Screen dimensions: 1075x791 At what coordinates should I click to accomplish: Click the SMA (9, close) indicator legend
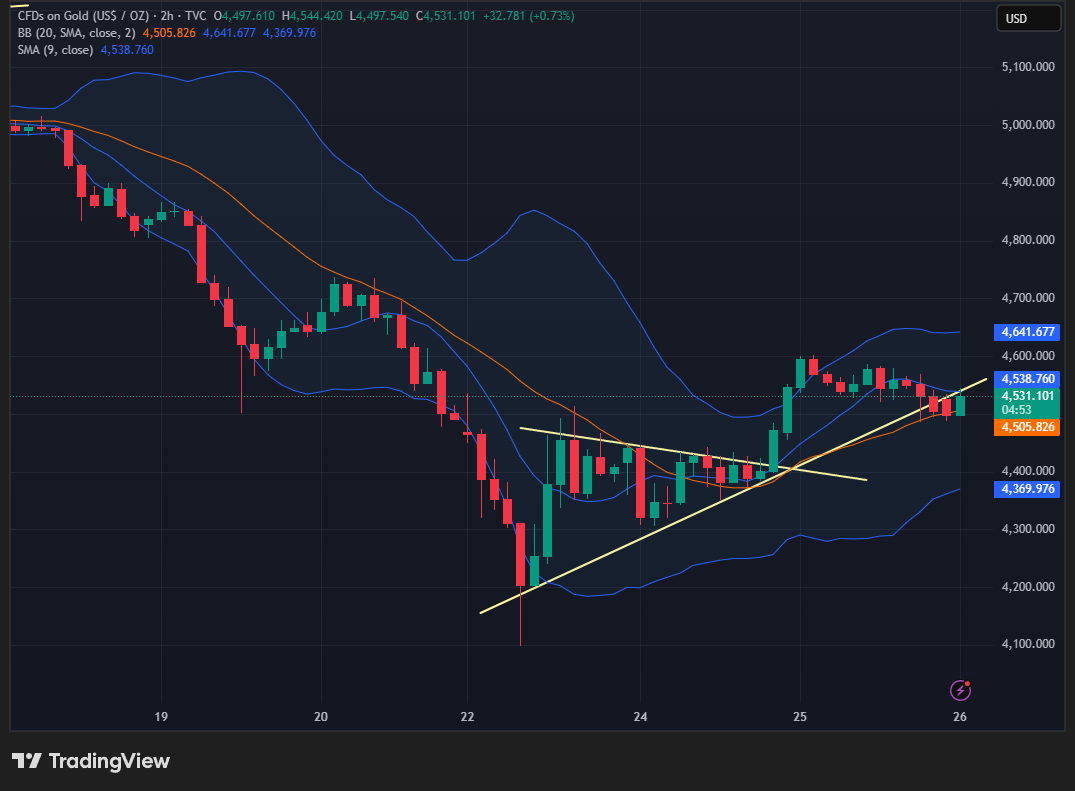pos(55,49)
